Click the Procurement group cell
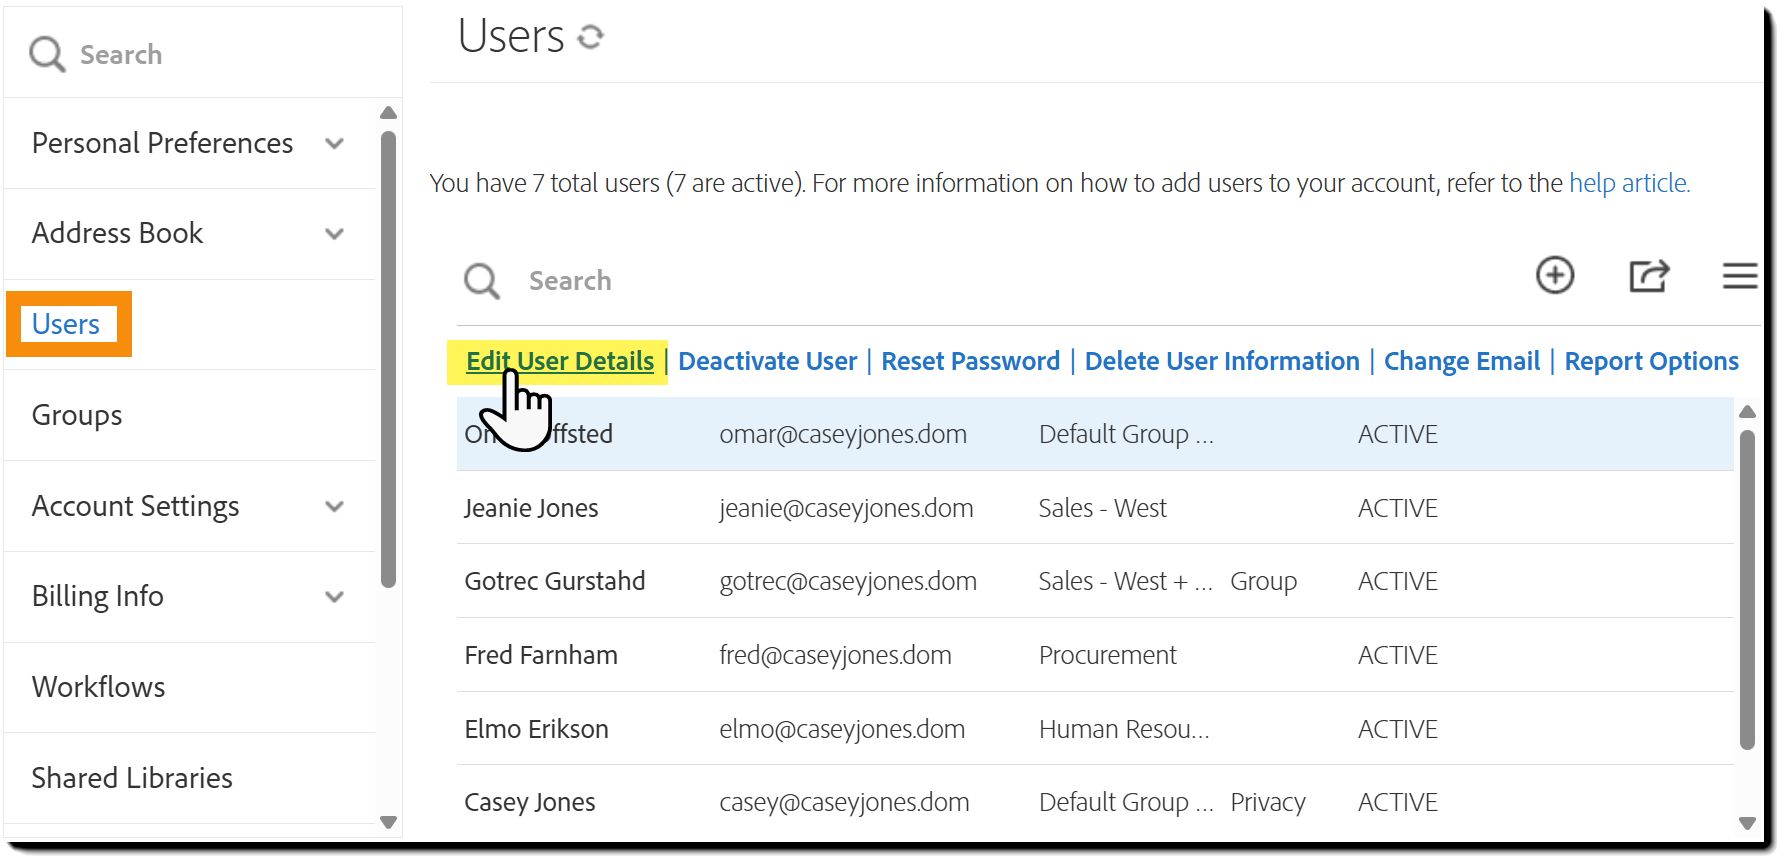Viewport: 1777px width, 856px height. 1108,655
